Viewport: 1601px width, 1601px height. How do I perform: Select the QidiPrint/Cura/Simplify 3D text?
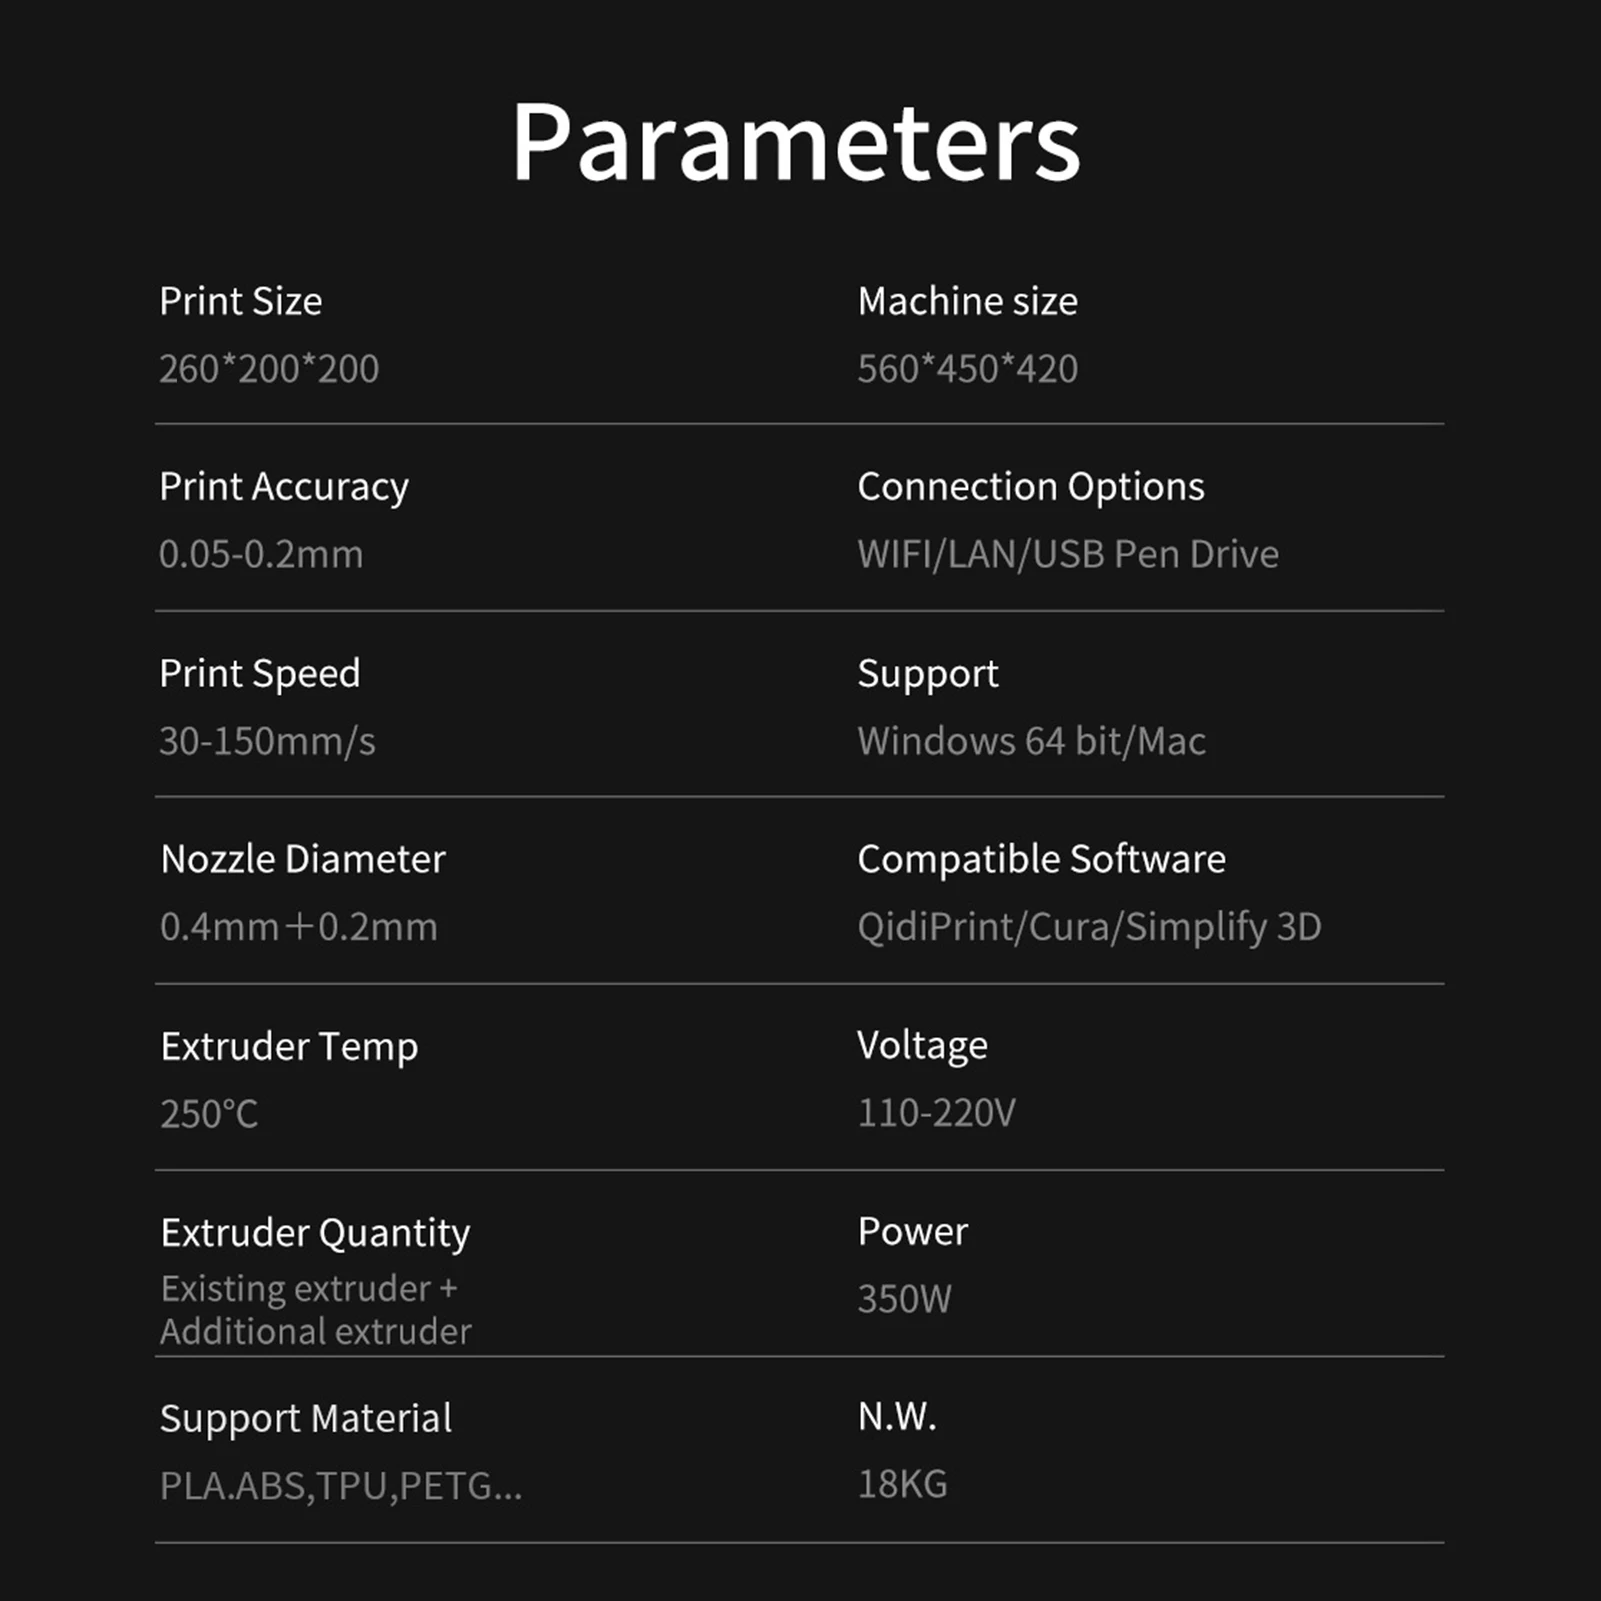coord(1089,927)
